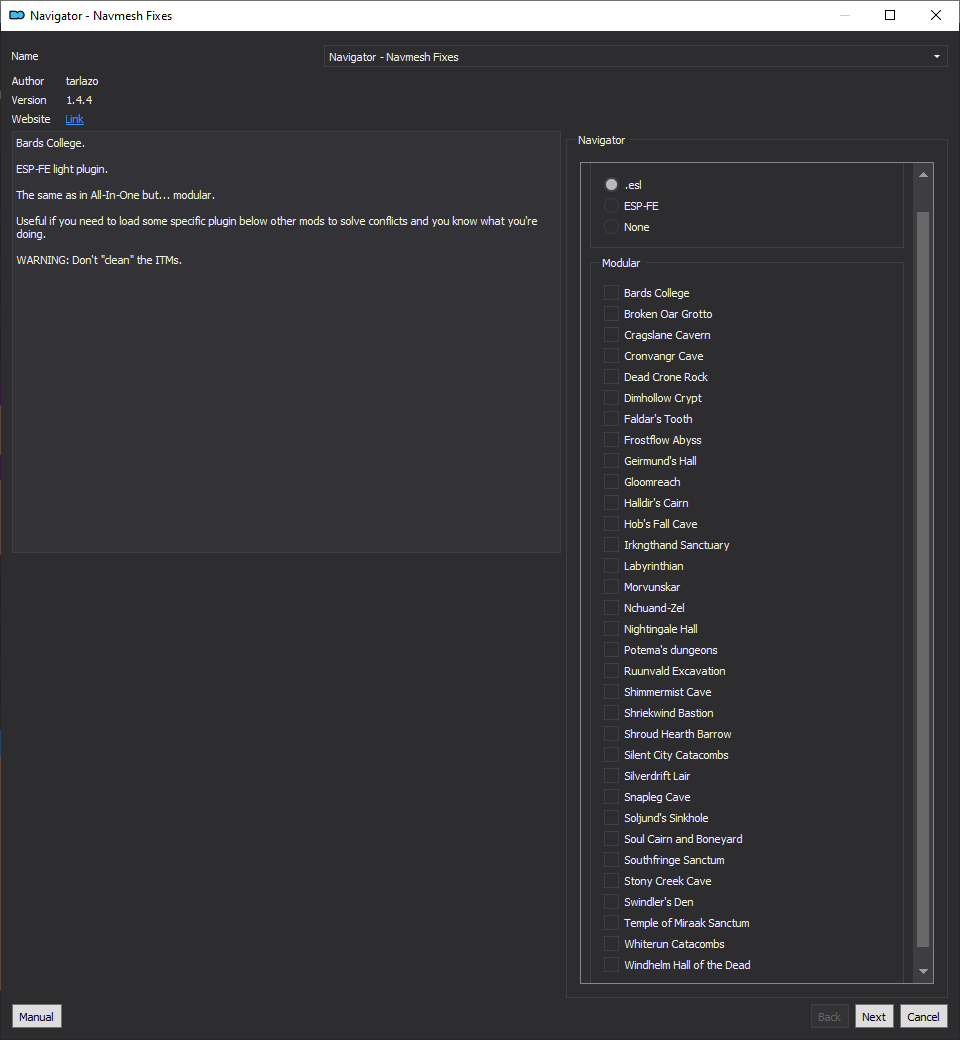Screen dimensions: 960x1040
Task: Enable the Bards College checkbox
Action: coord(611,292)
